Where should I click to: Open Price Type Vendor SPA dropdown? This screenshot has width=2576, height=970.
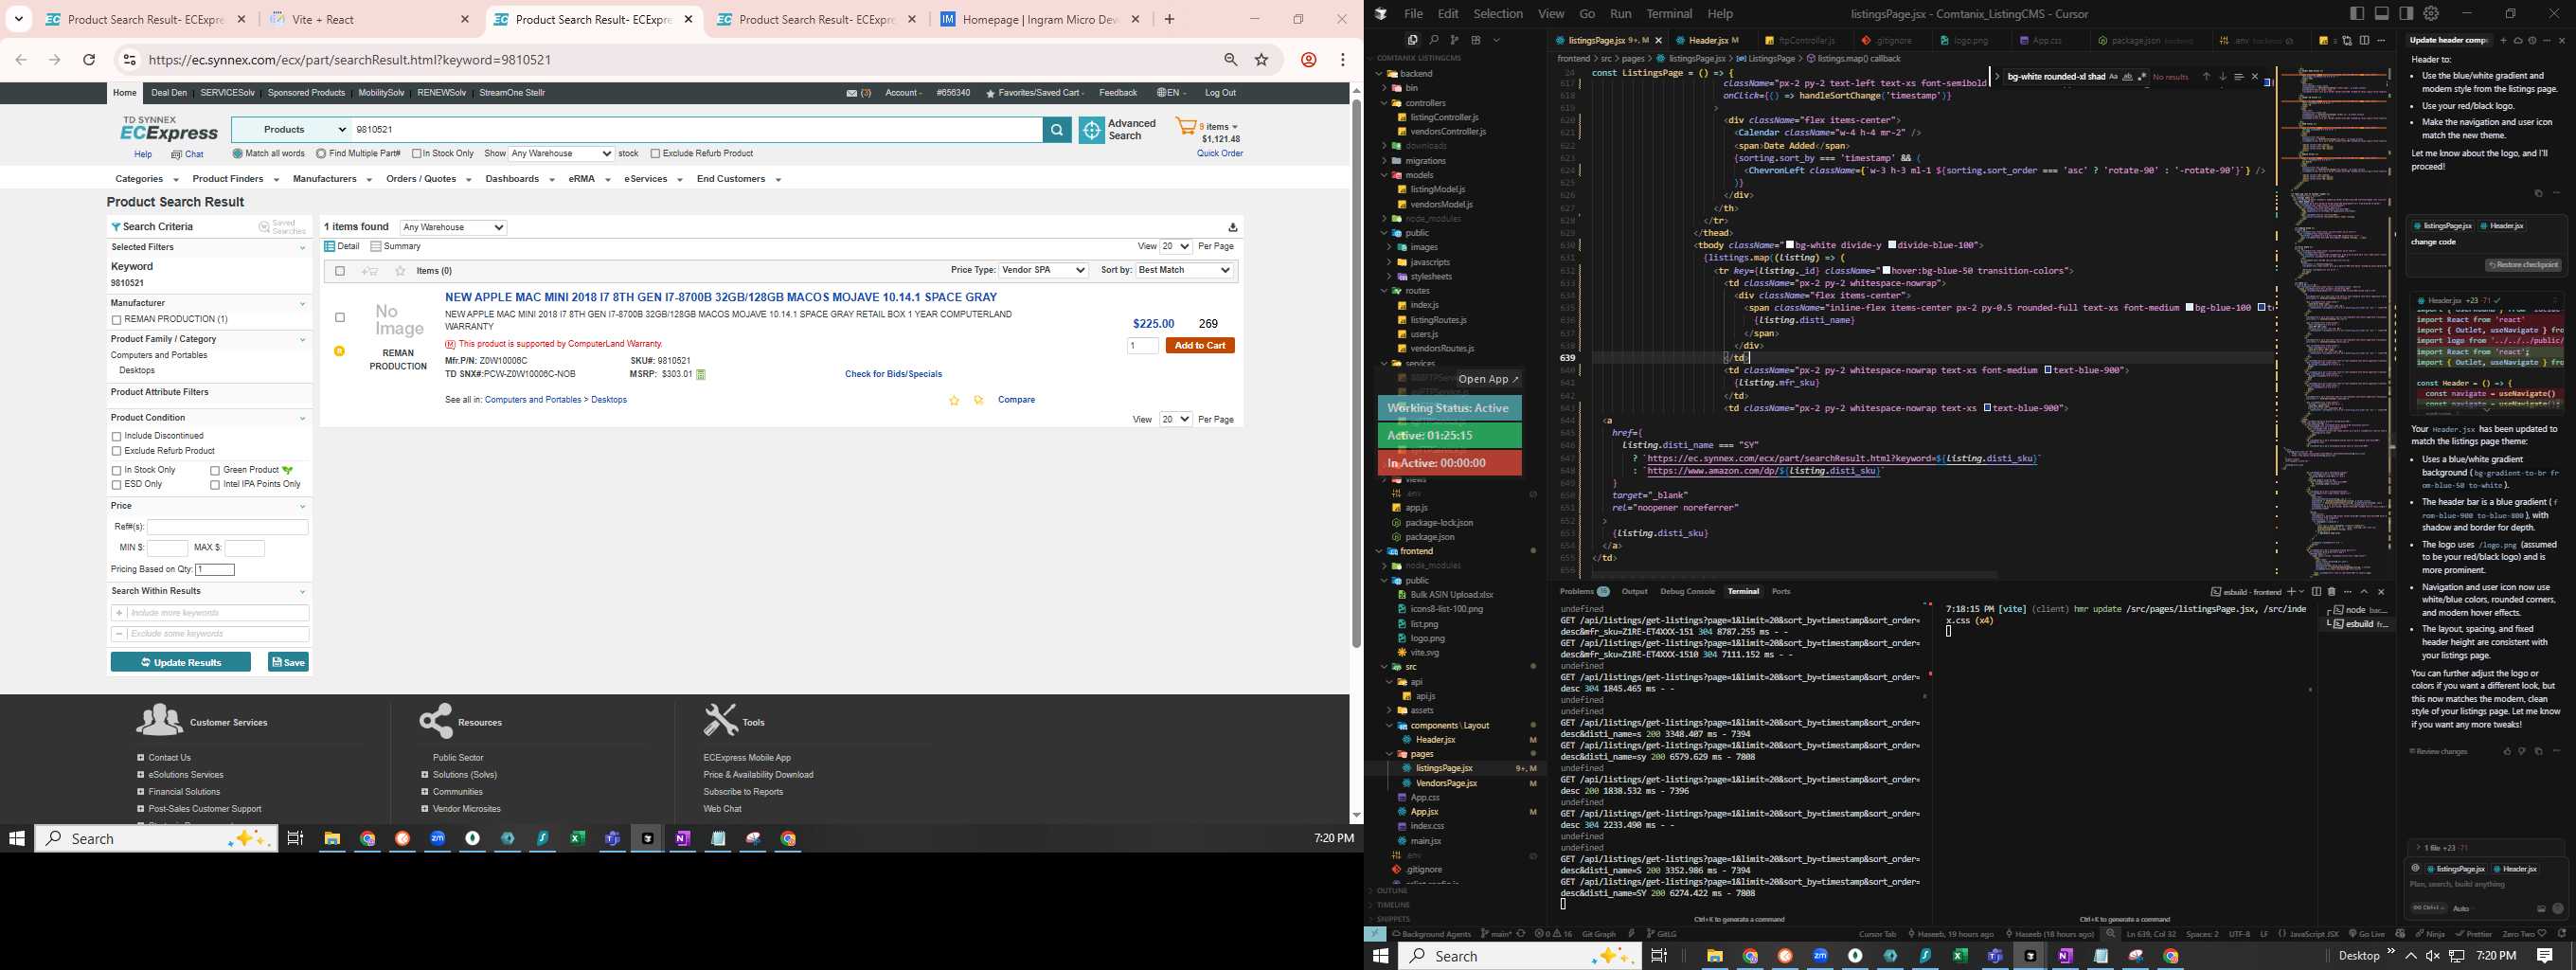pyautogui.click(x=1044, y=271)
